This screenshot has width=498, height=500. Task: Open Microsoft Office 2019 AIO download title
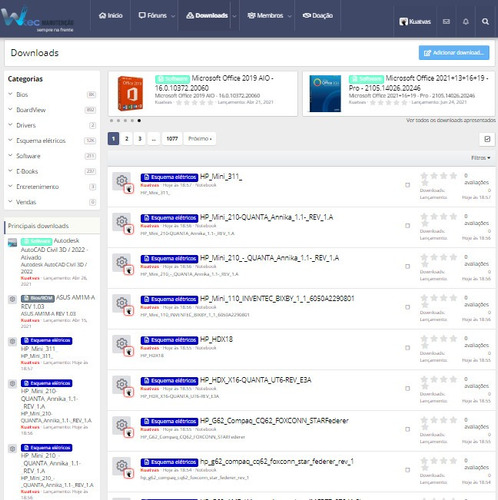point(214,83)
